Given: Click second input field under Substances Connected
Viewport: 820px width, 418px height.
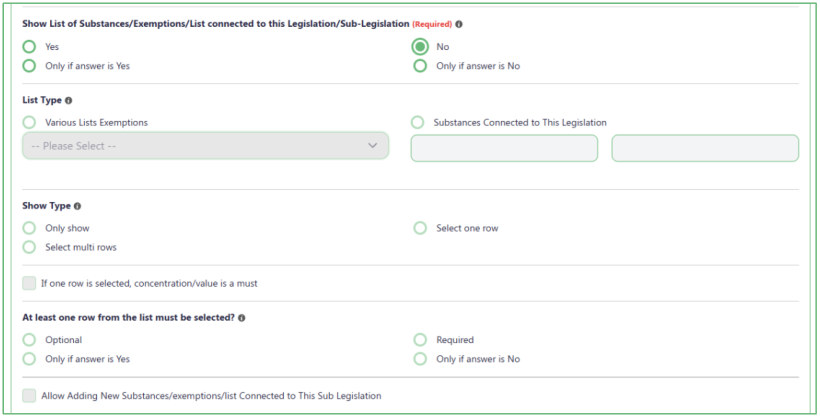Looking at the screenshot, I should click(x=705, y=148).
